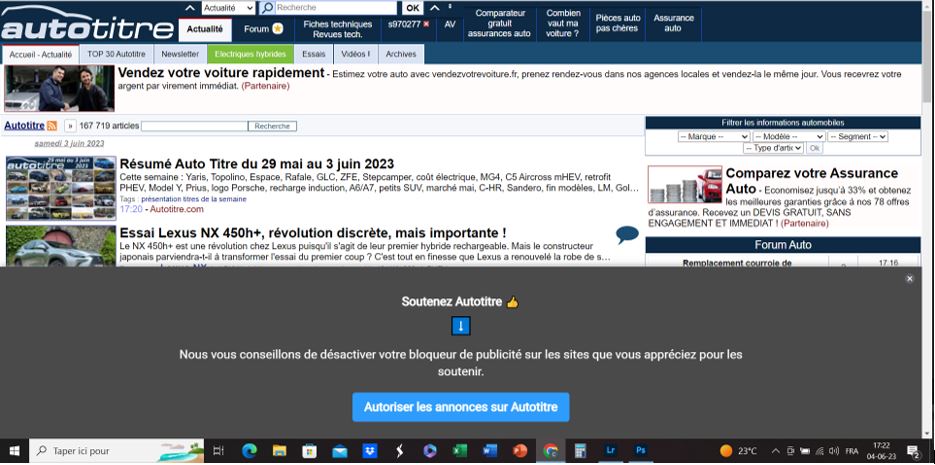The width and height of the screenshot is (935, 465).
Task: Open the Lexus NX article thumbnail
Action: coord(61,246)
